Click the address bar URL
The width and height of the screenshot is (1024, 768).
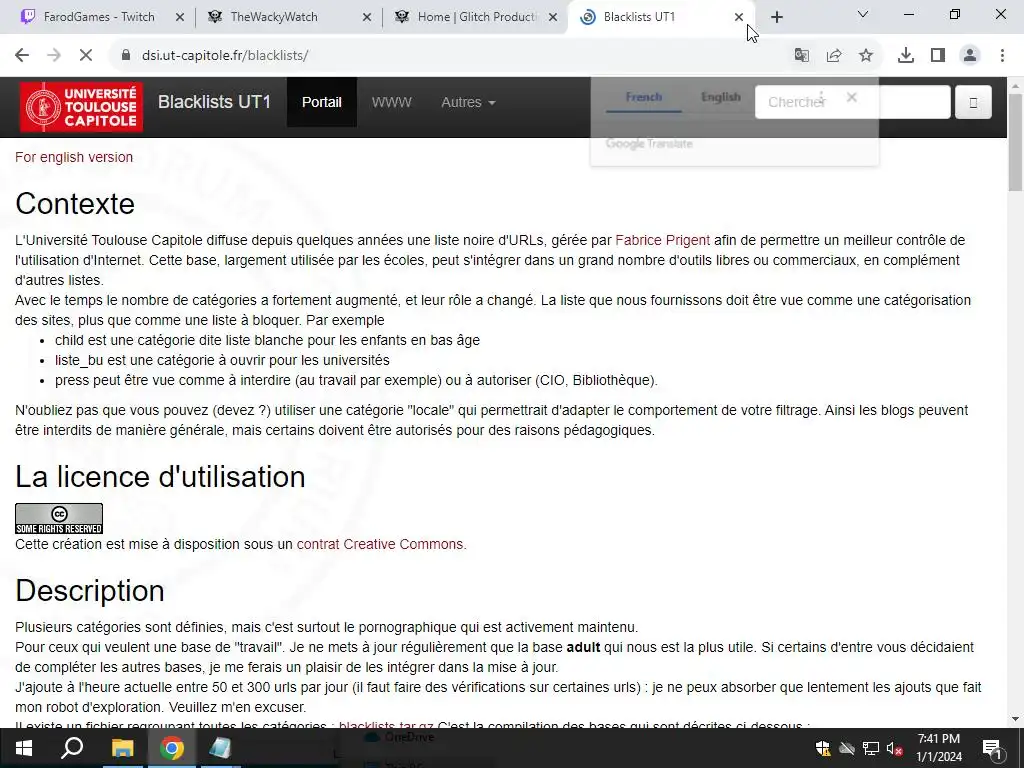[x=225, y=56]
